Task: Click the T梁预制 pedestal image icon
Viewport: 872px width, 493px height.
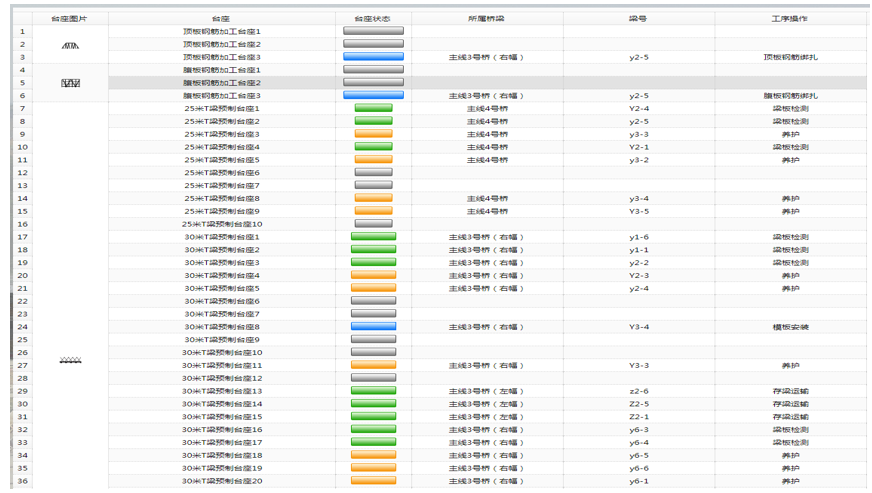Action: pos(70,359)
